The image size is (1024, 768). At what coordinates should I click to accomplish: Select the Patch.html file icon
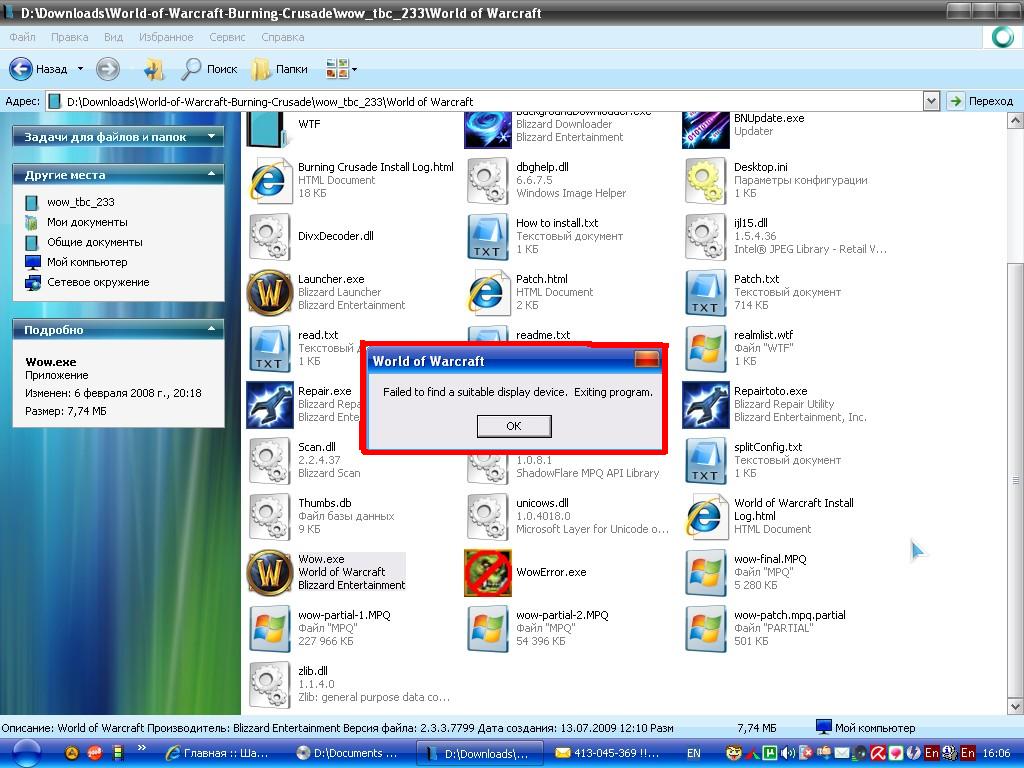click(487, 293)
